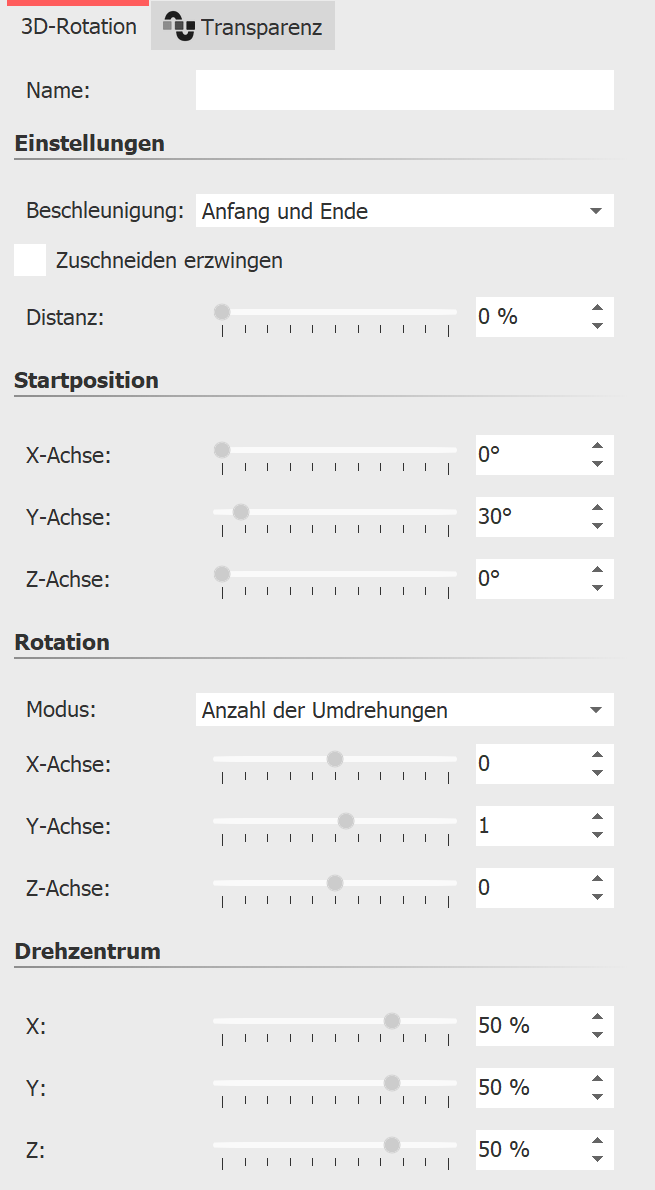Enable Zuschneiden erzwingen

click(x=29, y=260)
